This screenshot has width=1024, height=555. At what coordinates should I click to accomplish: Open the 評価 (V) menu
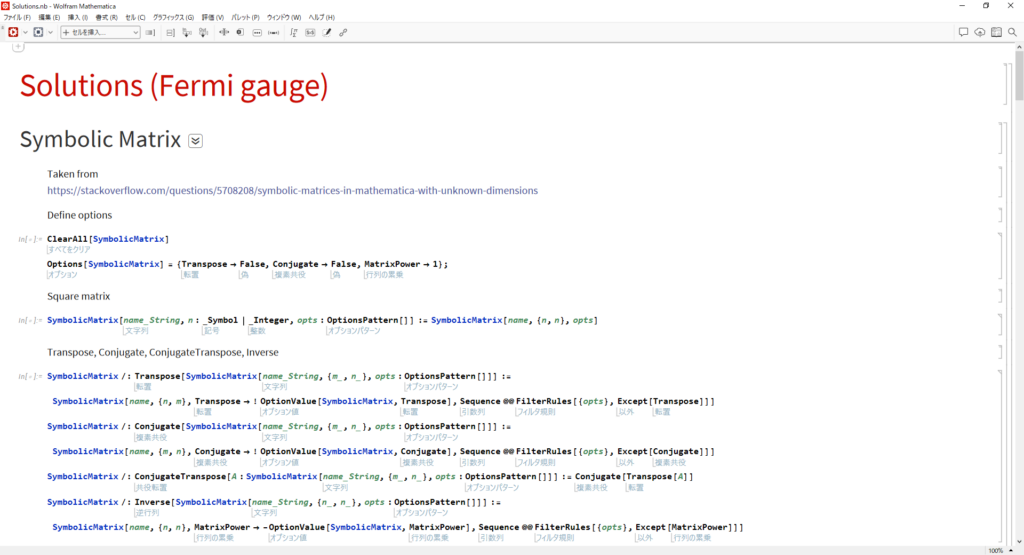[214, 17]
